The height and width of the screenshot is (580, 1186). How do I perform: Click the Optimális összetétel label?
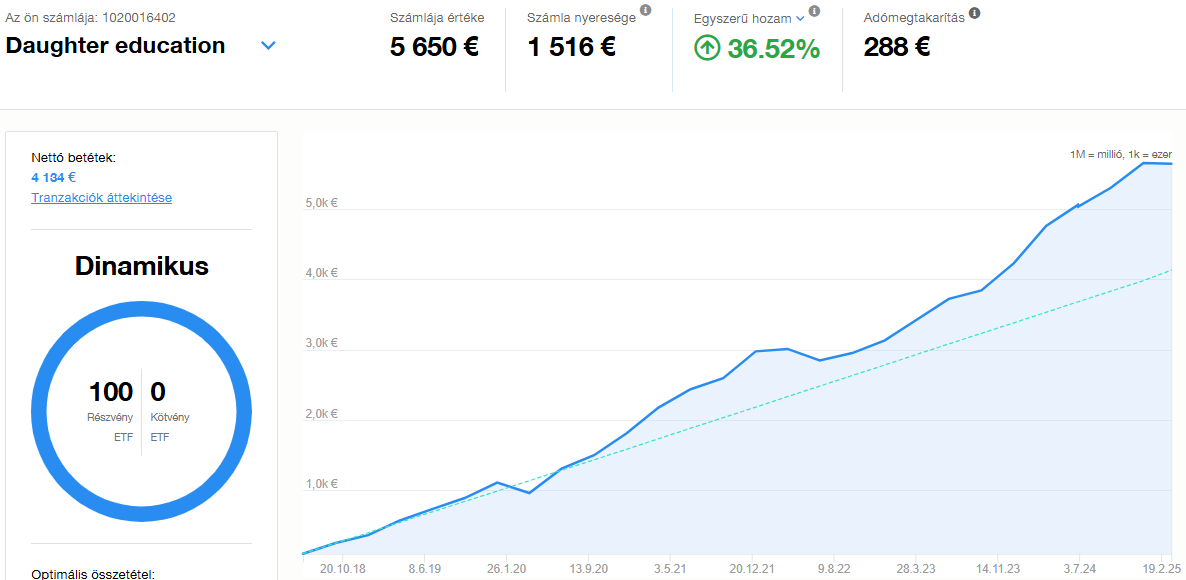pos(93,574)
